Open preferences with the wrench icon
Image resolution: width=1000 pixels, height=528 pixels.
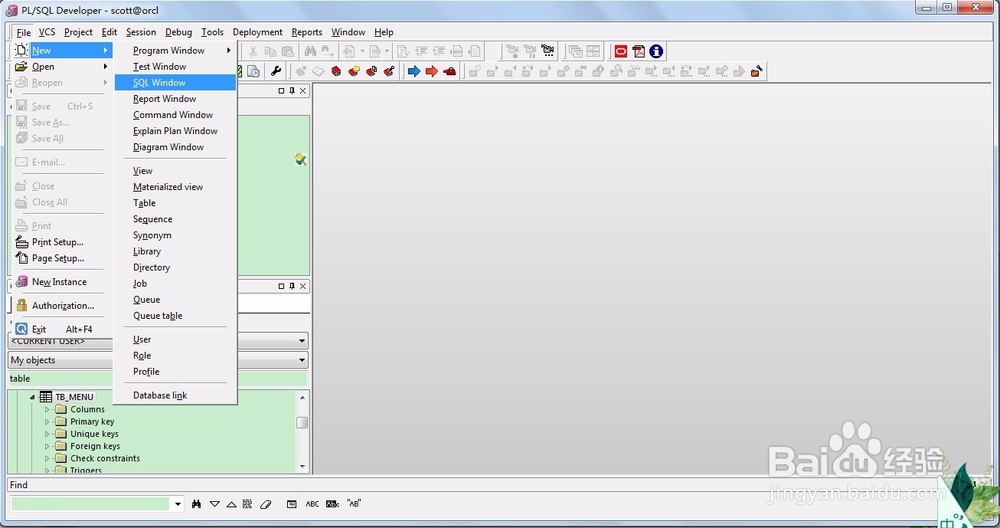[x=276, y=71]
